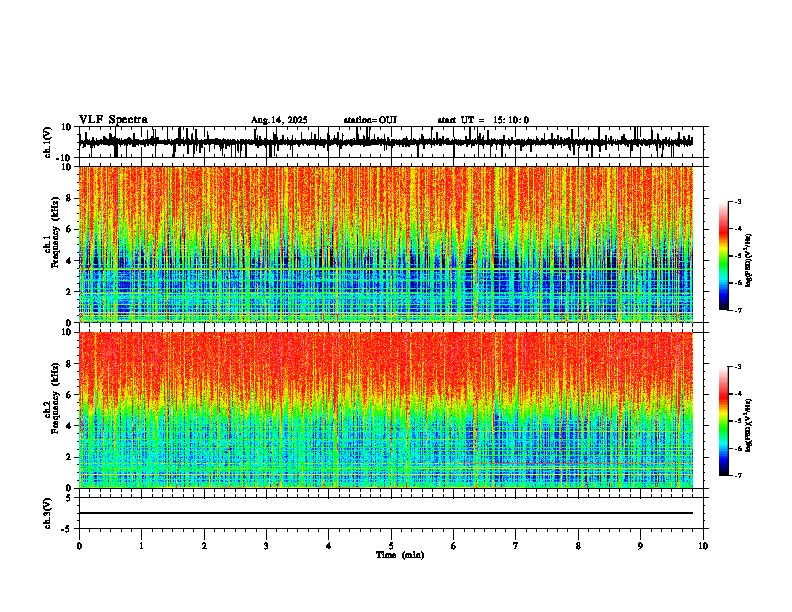Click the ch.1 waveform voltage trace panel
This screenshot has width=792, height=612.
click(393, 142)
